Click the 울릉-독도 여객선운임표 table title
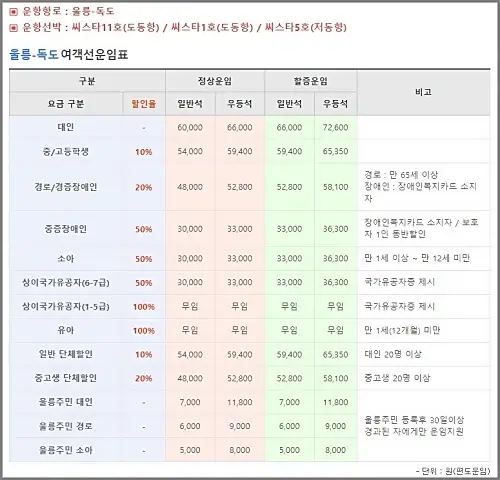The width and height of the screenshot is (500, 480). tap(69, 54)
